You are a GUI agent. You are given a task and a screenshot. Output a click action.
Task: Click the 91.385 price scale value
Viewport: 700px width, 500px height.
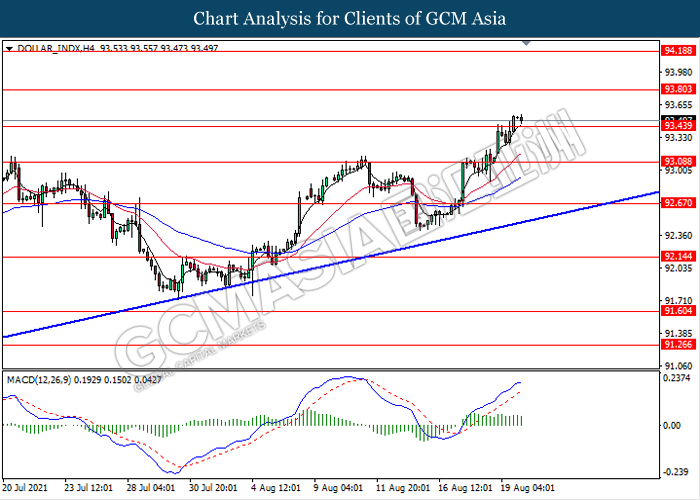(x=679, y=333)
